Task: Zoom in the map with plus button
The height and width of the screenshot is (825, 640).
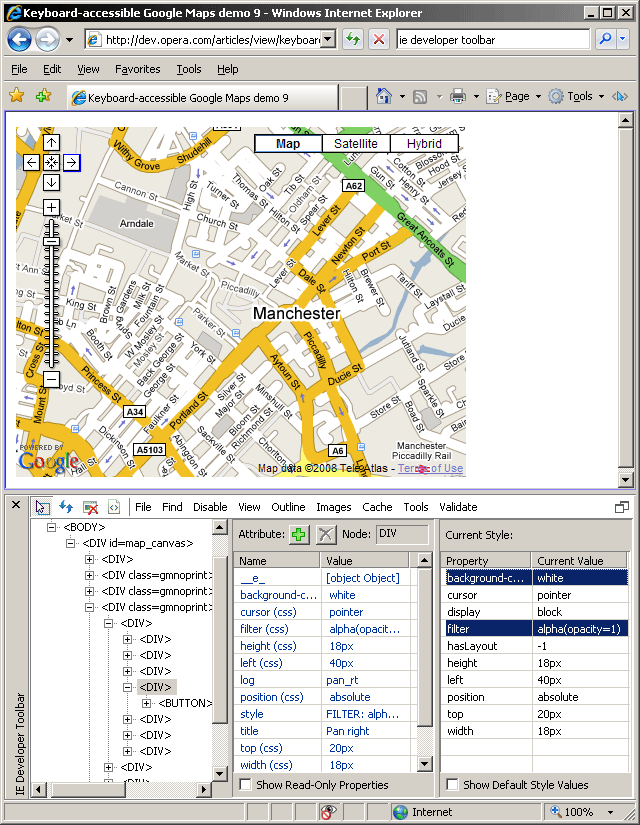Action: [x=51, y=208]
